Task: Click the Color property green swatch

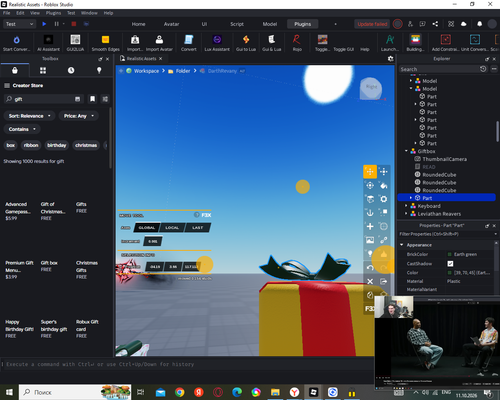Action: click(449, 273)
